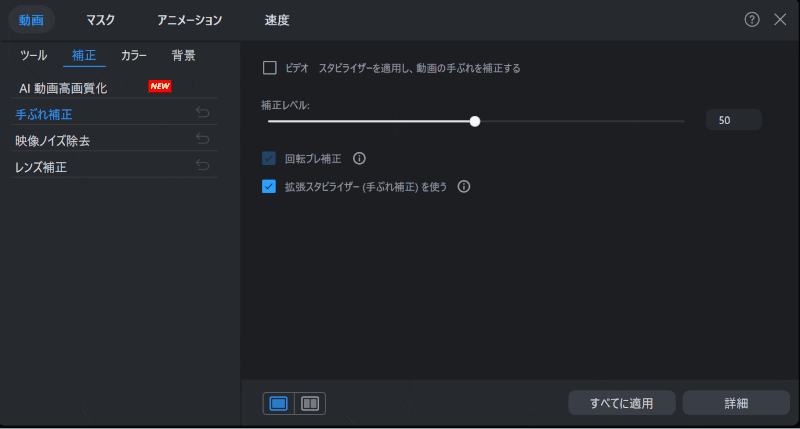
Task: Select the カラー sub-tab
Action: click(134, 55)
